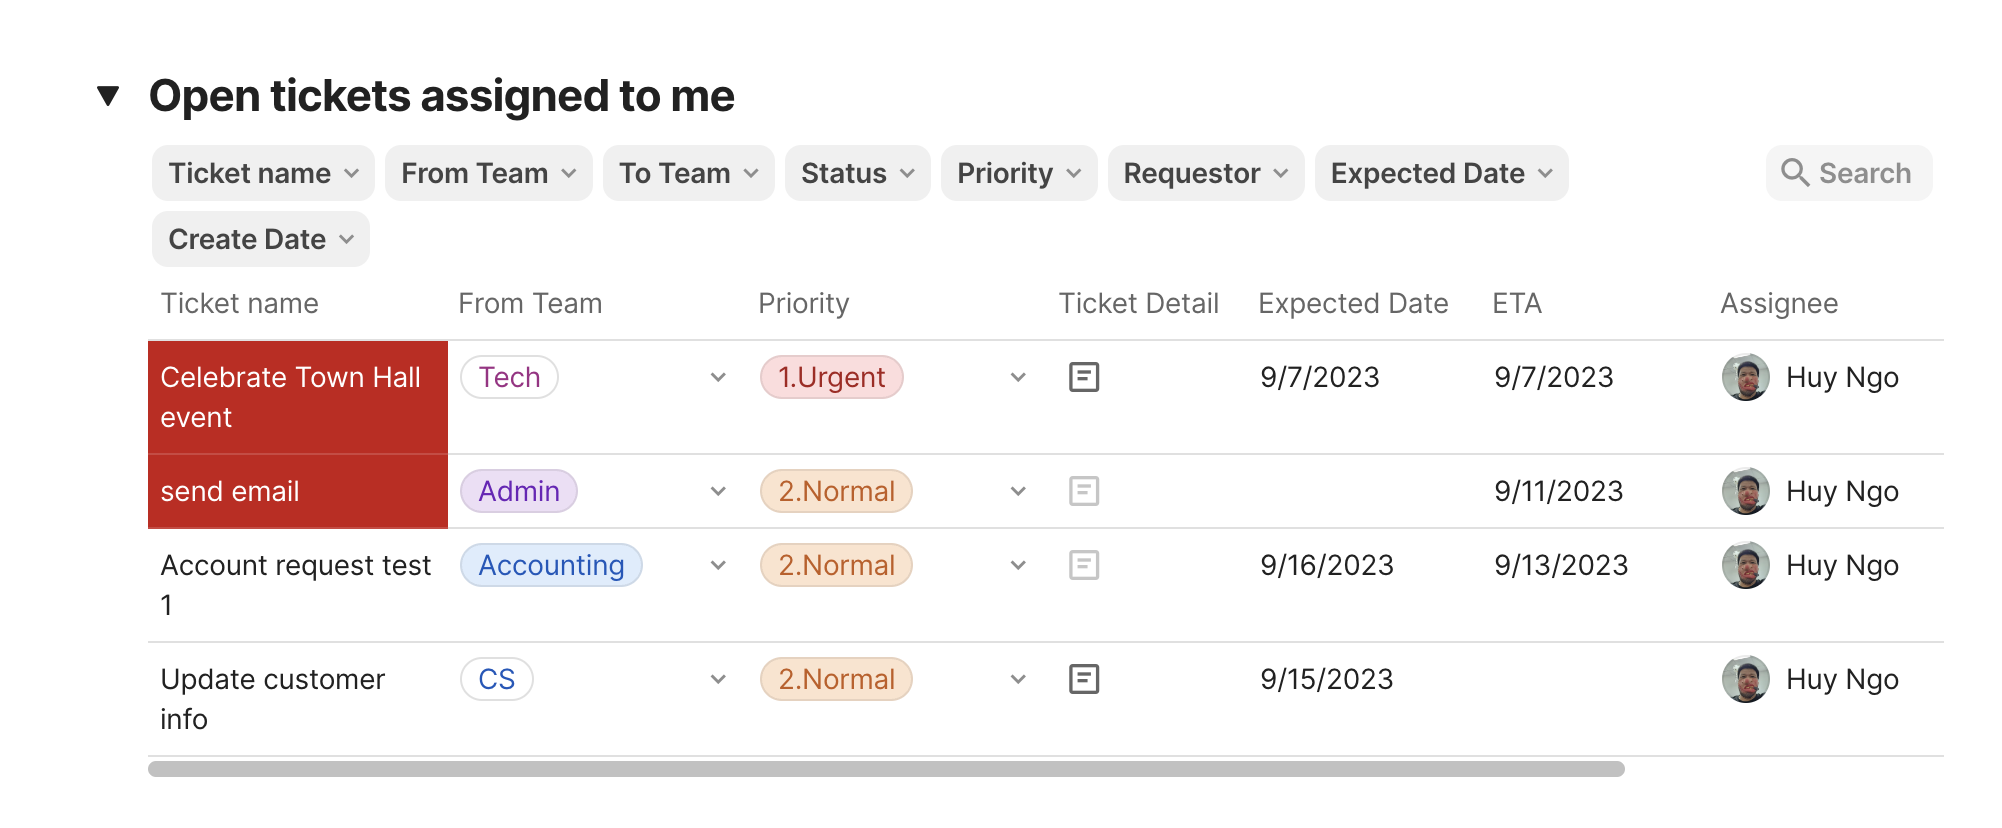The height and width of the screenshot is (828, 2002).
Task: Open From Team dropdown in Tech row
Action: 718,377
